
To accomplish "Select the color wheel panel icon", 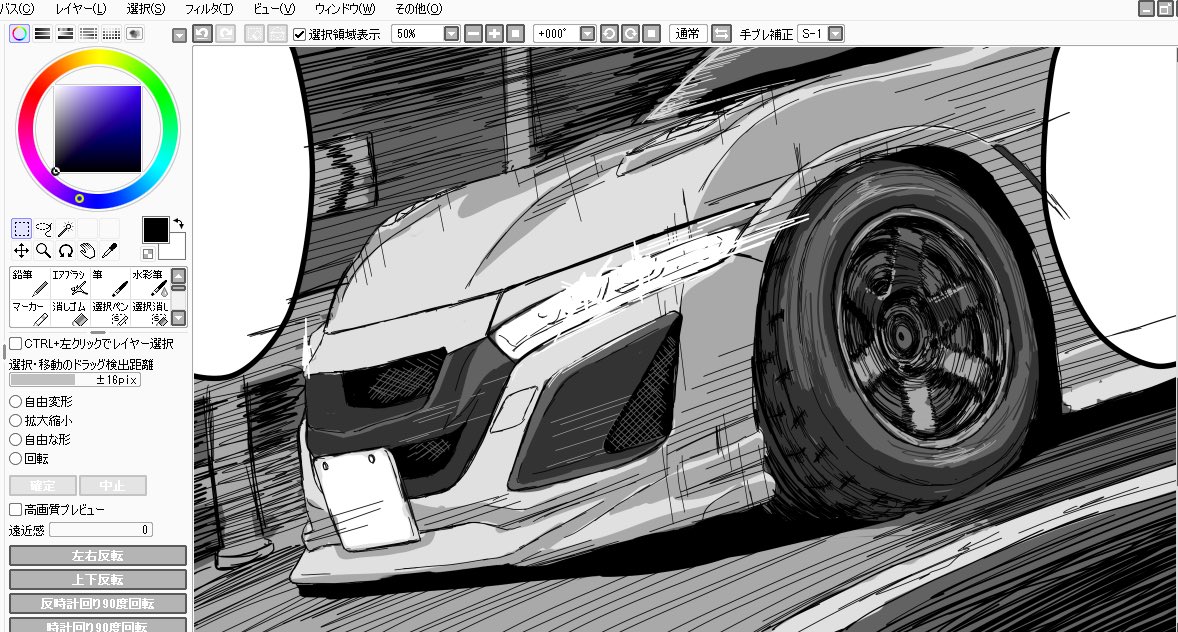I will [20, 34].
